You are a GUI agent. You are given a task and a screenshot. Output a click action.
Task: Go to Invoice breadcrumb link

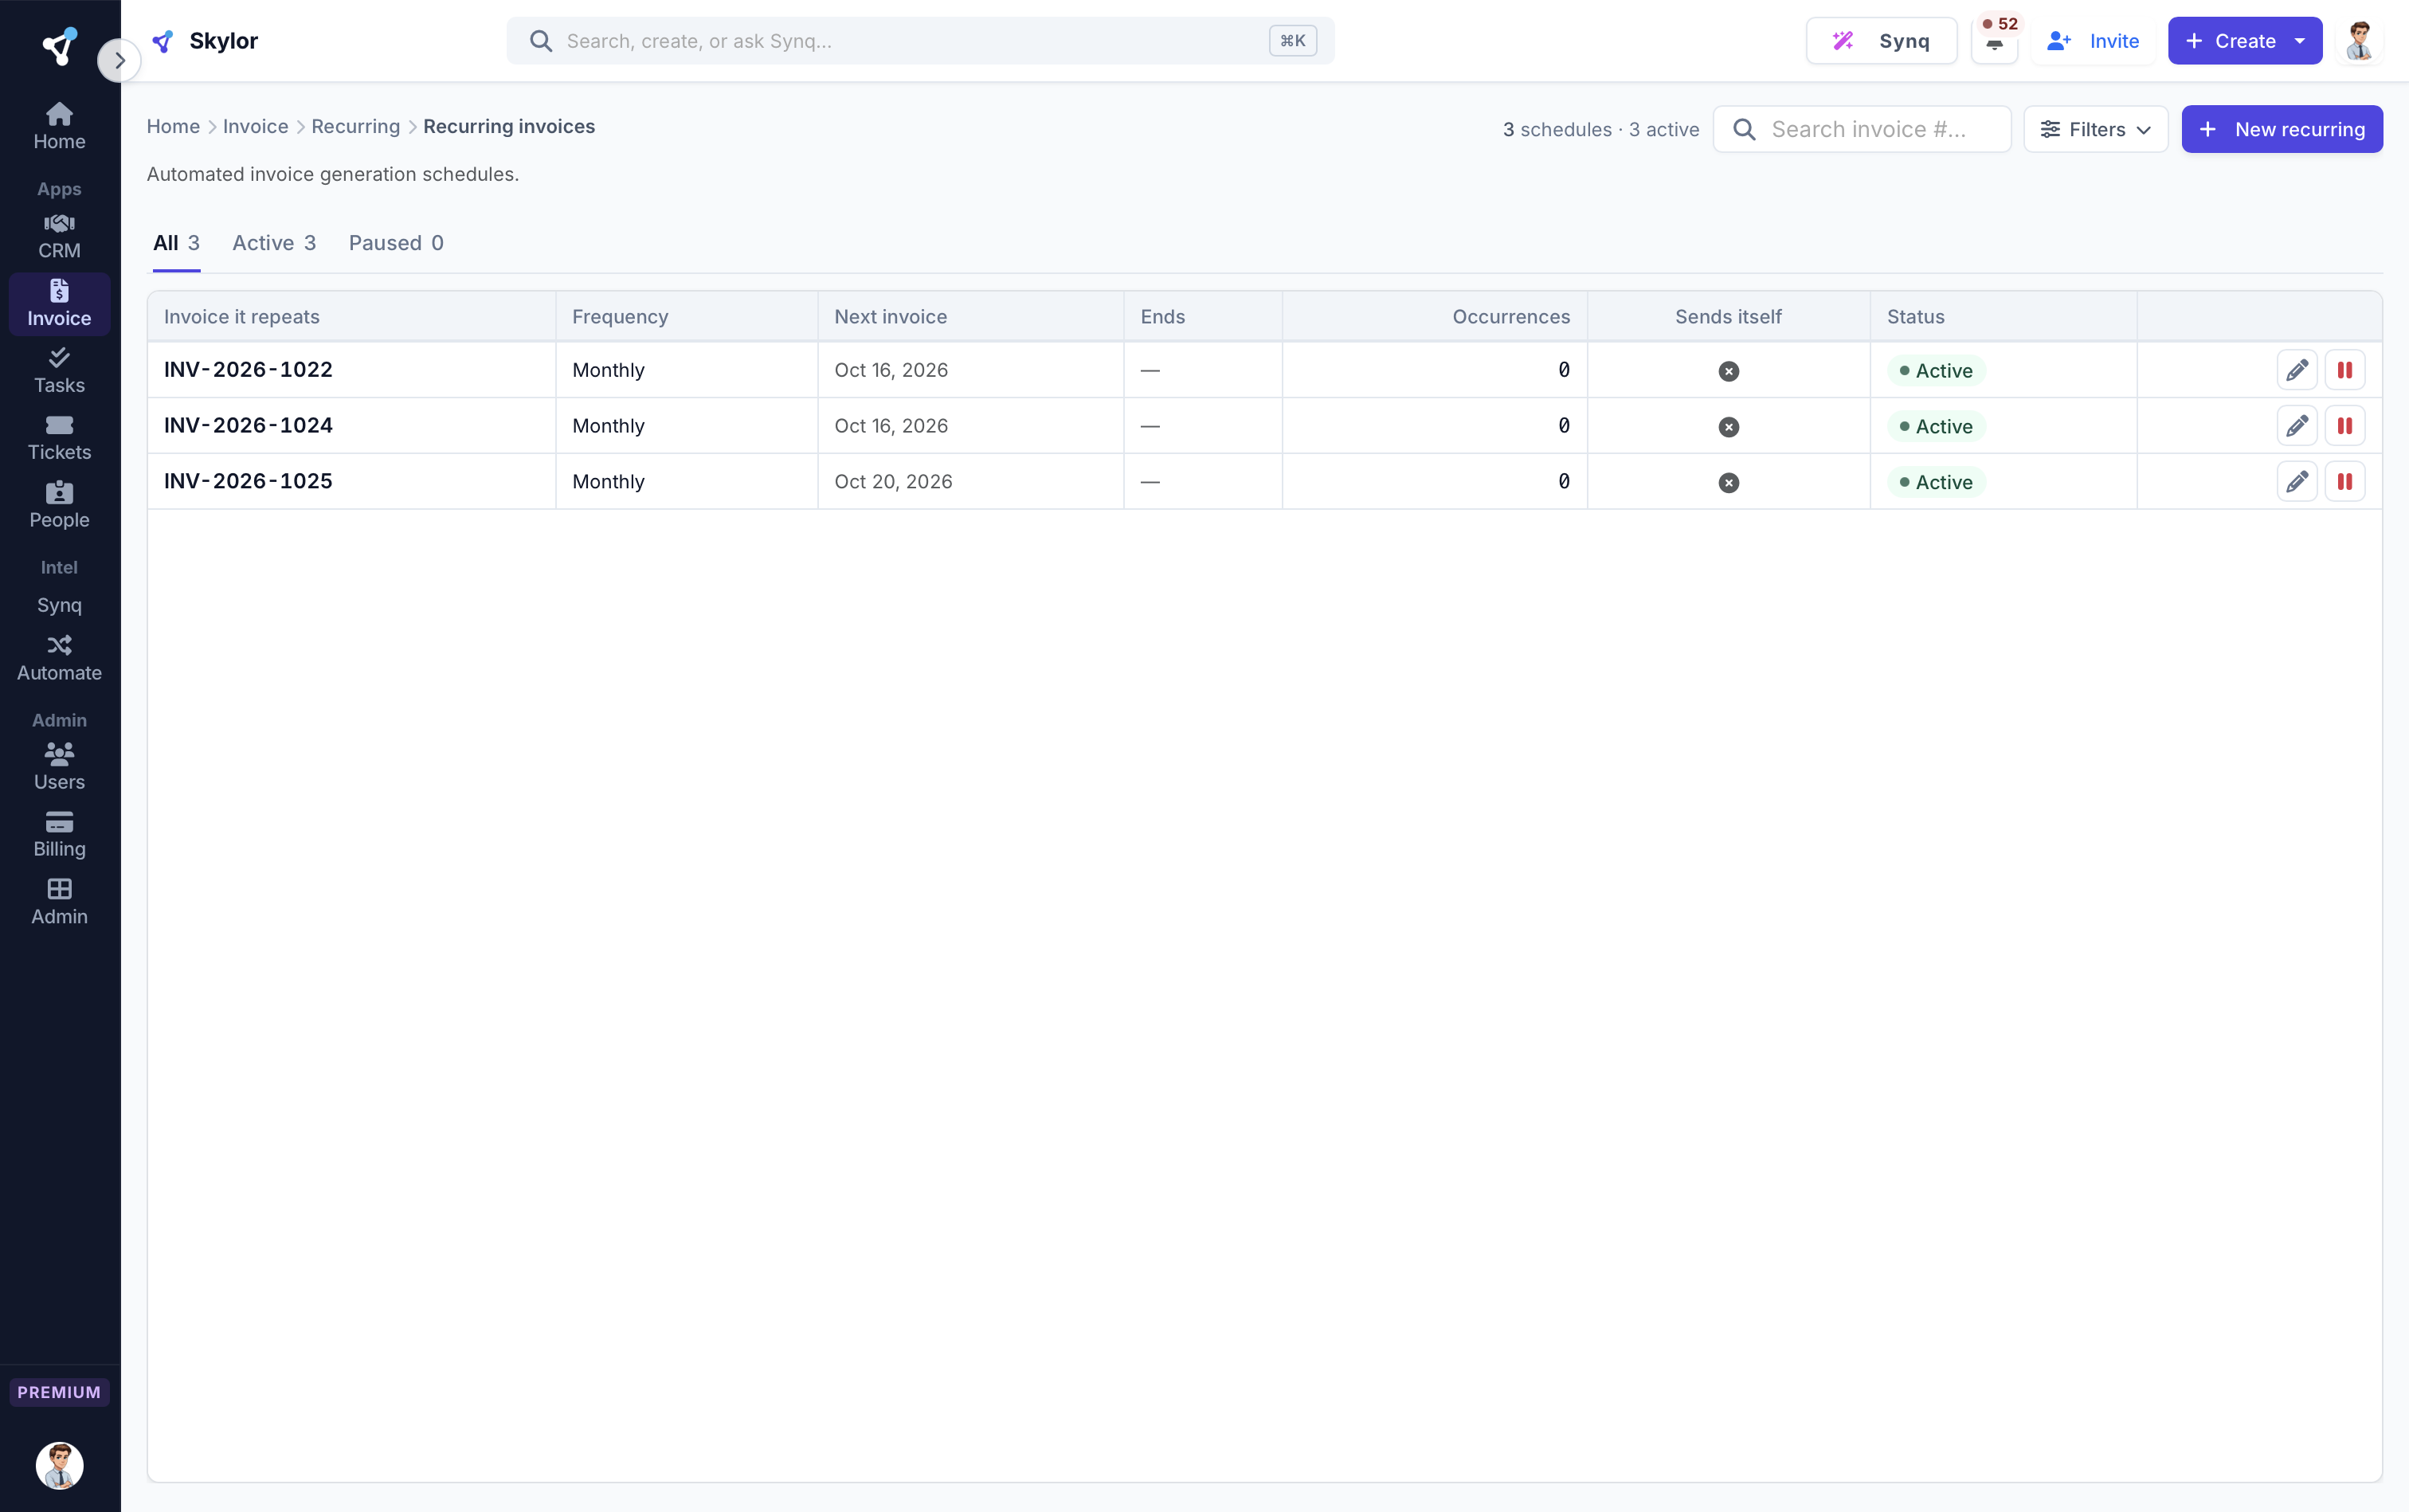(255, 126)
